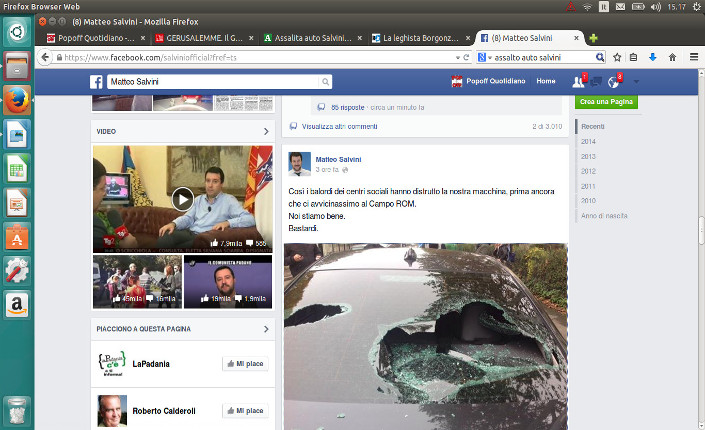The height and width of the screenshot is (430, 705).
Task: Open the smashed car windshield photo
Action: pos(425,336)
